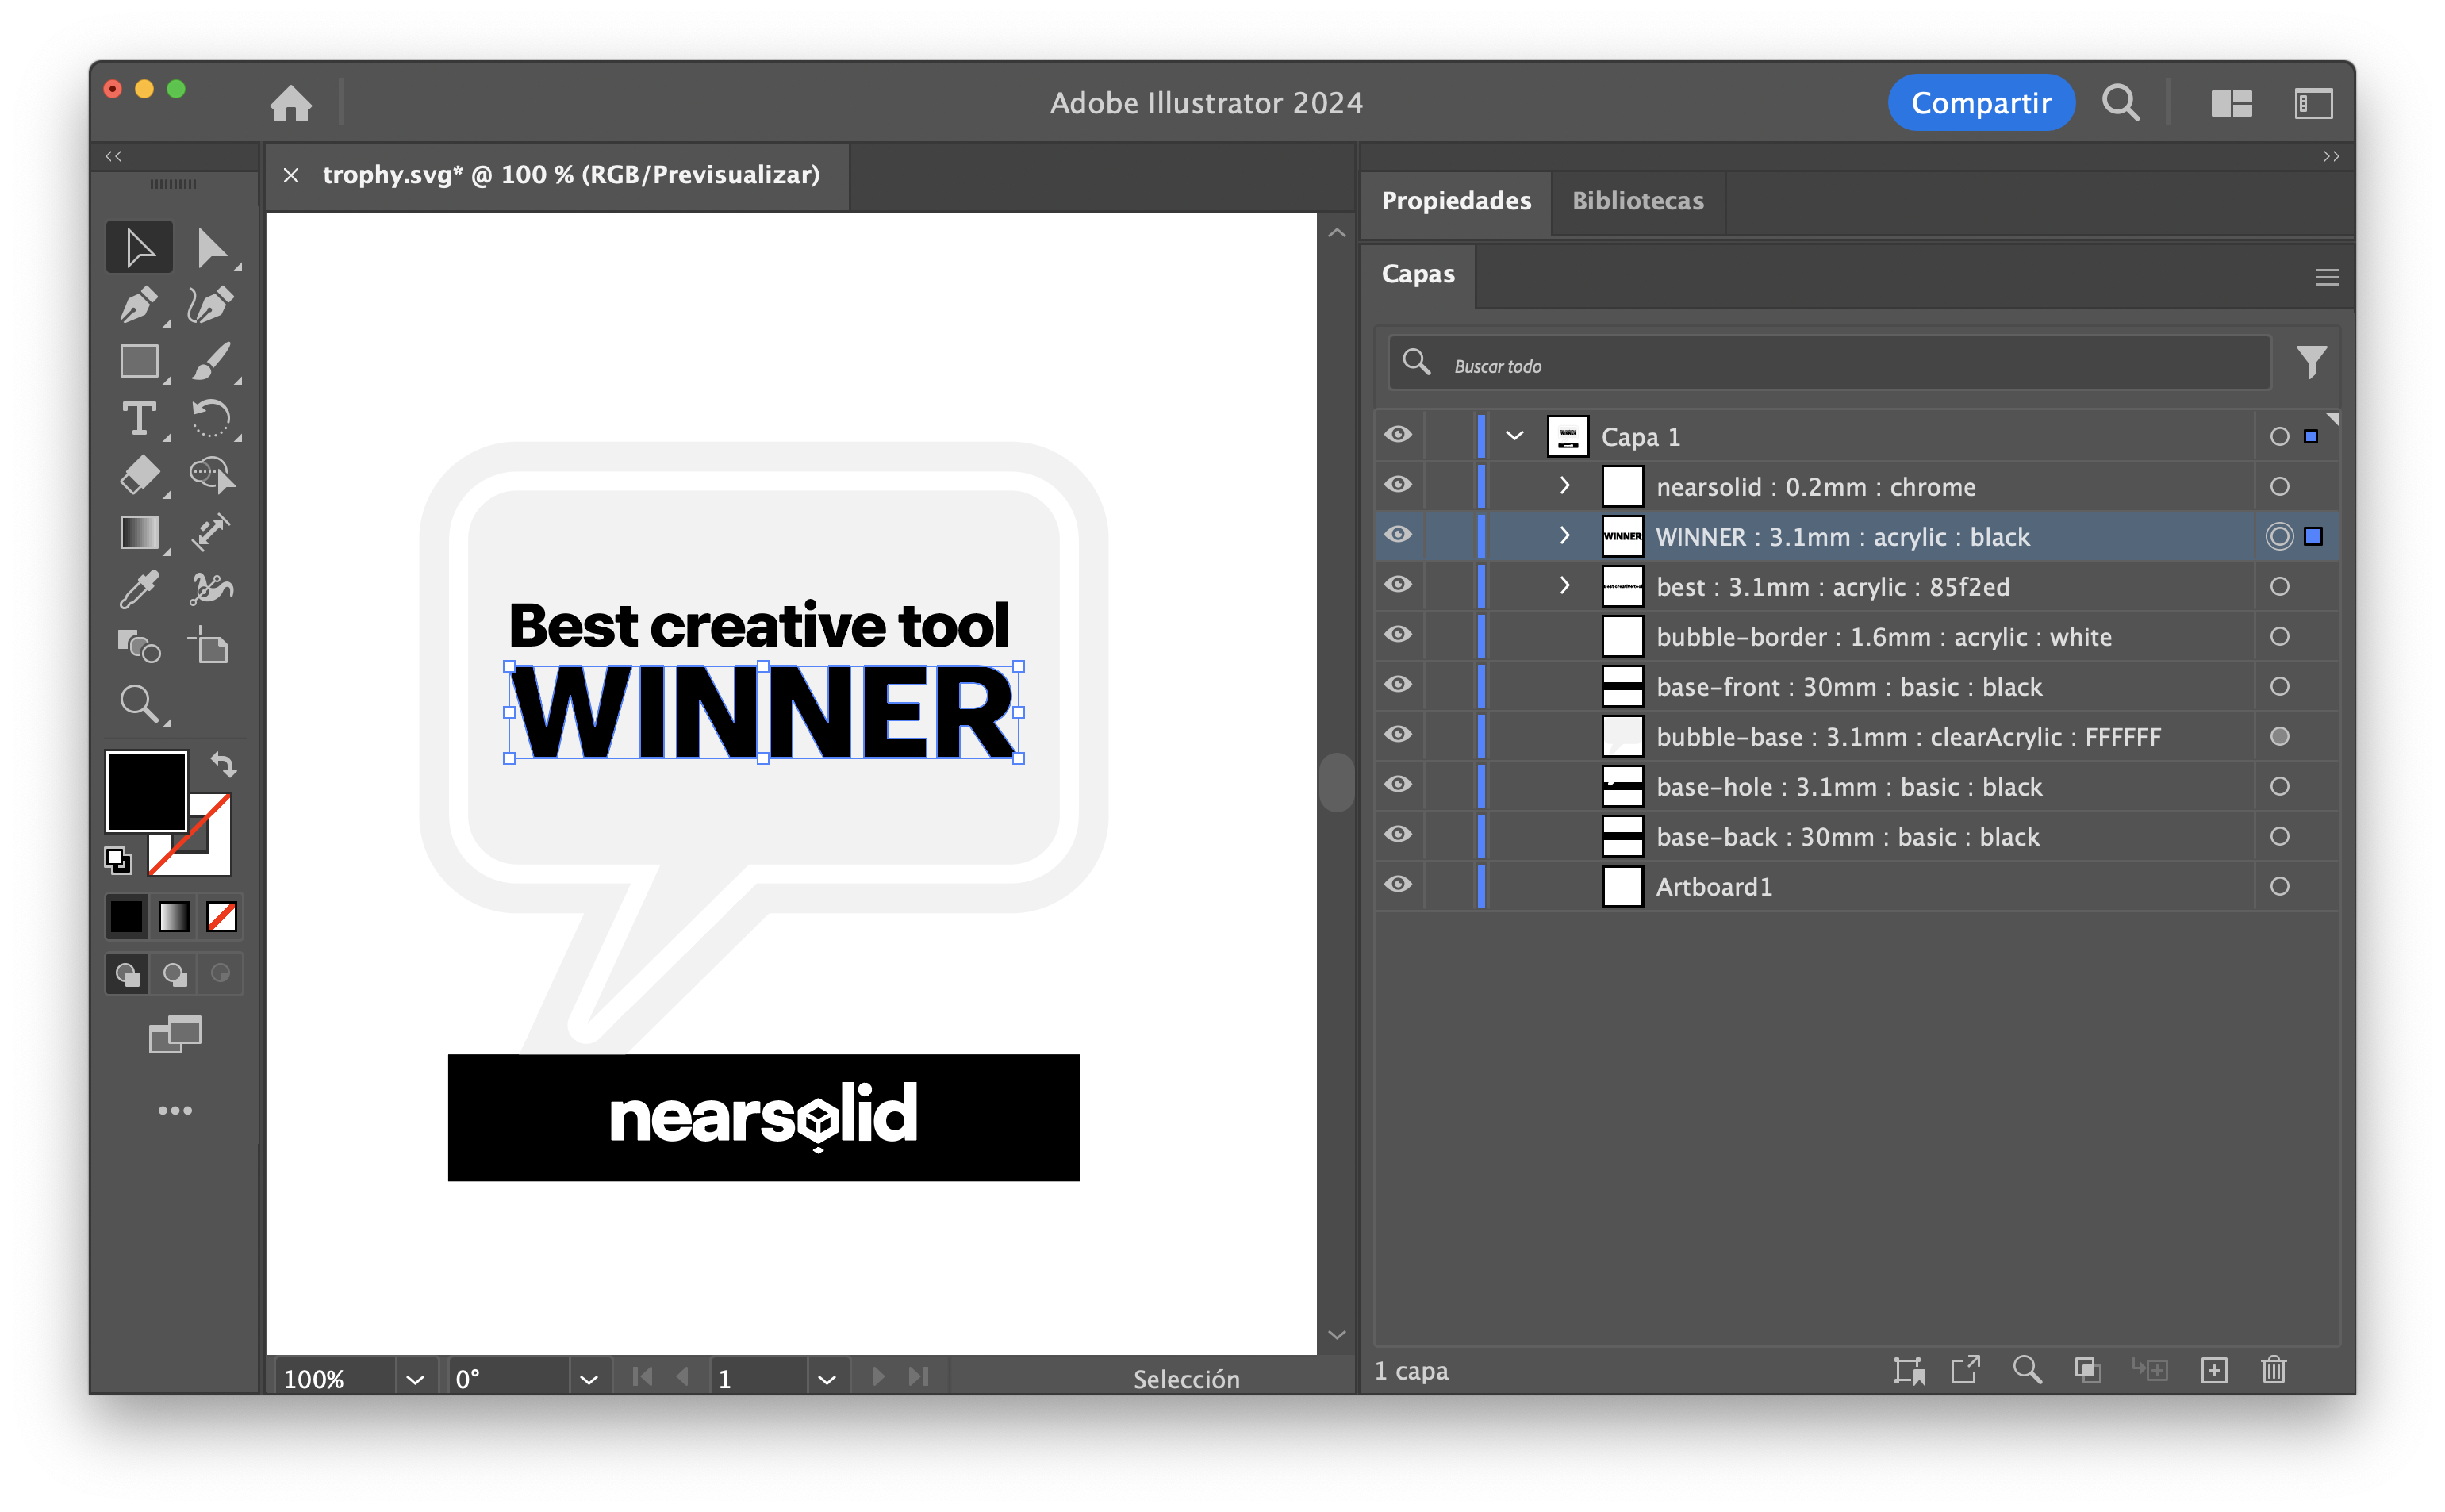Go to the Home screen
Viewport: 2445px width, 1512px height.
pos(291,103)
